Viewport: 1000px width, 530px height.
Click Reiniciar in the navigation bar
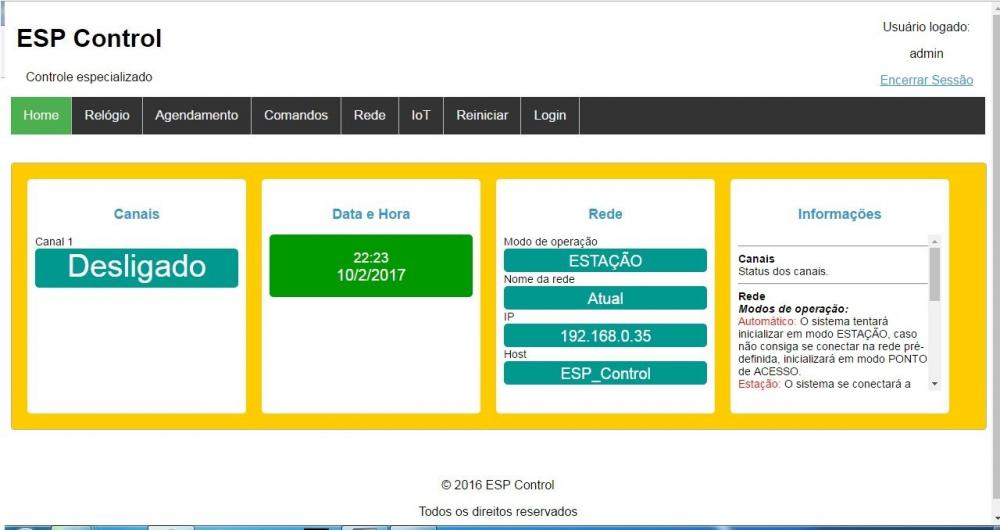pyautogui.click(x=482, y=115)
